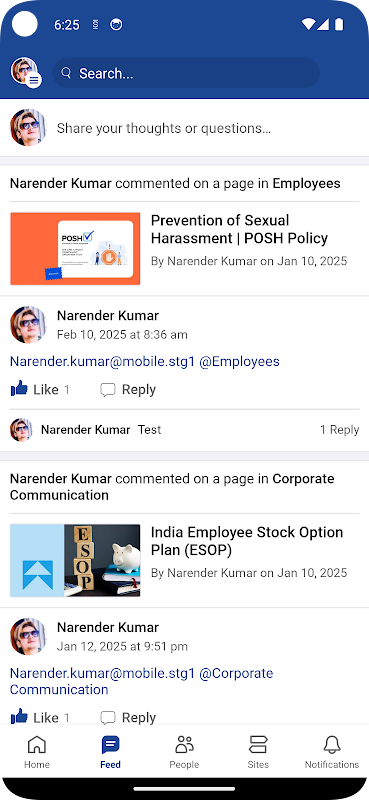Open the Sites tab icon
The image size is (369, 800).
tap(258, 745)
